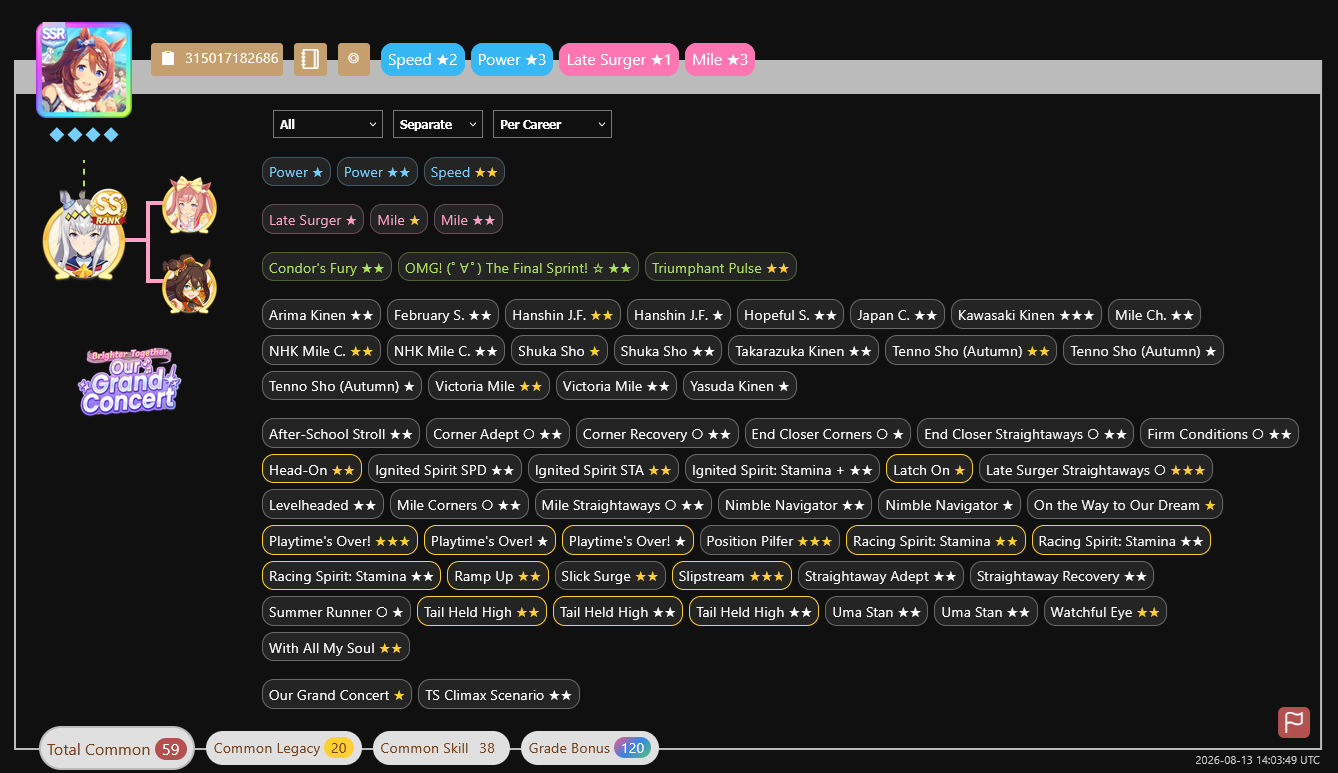Select the pink-haired parent portrait
Viewport: 1338px width, 773px height.
coord(189,205)
